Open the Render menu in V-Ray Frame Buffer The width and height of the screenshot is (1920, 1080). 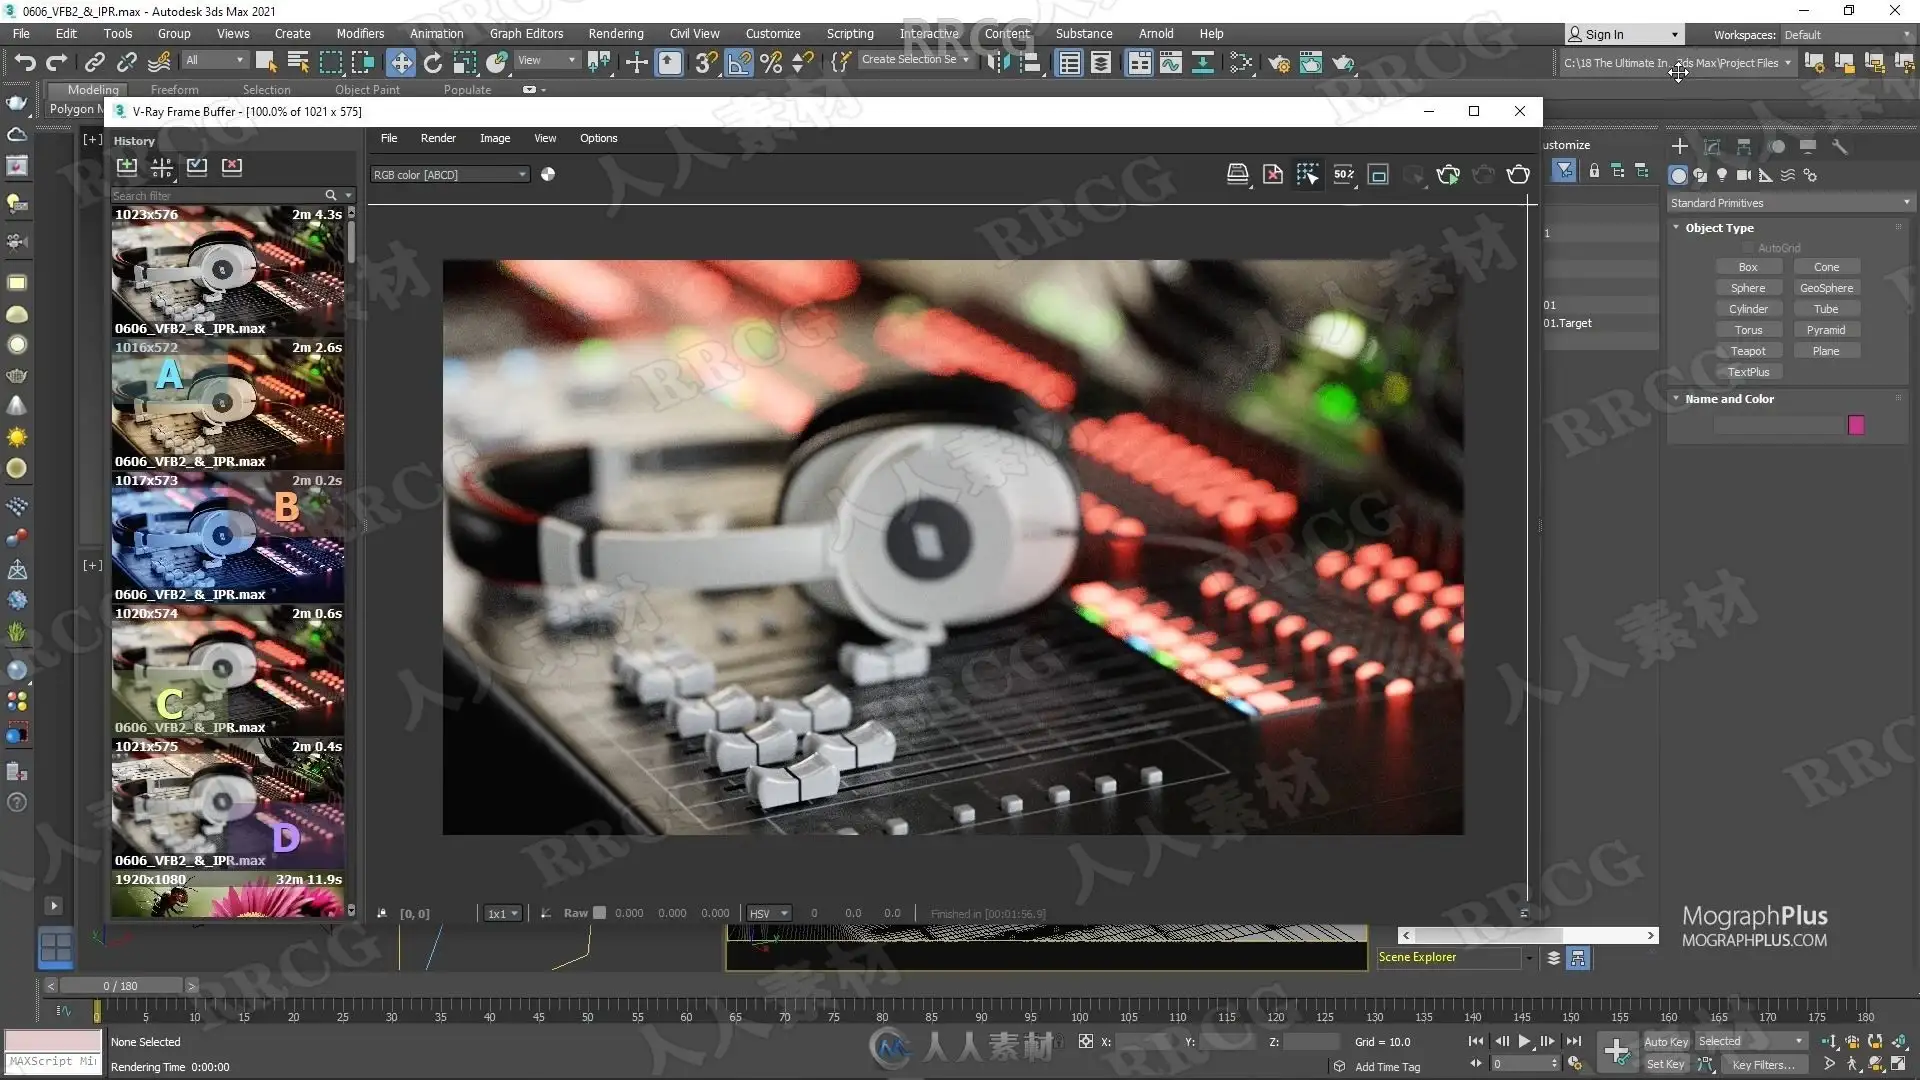pyautogui.click(x=438, y=139)
